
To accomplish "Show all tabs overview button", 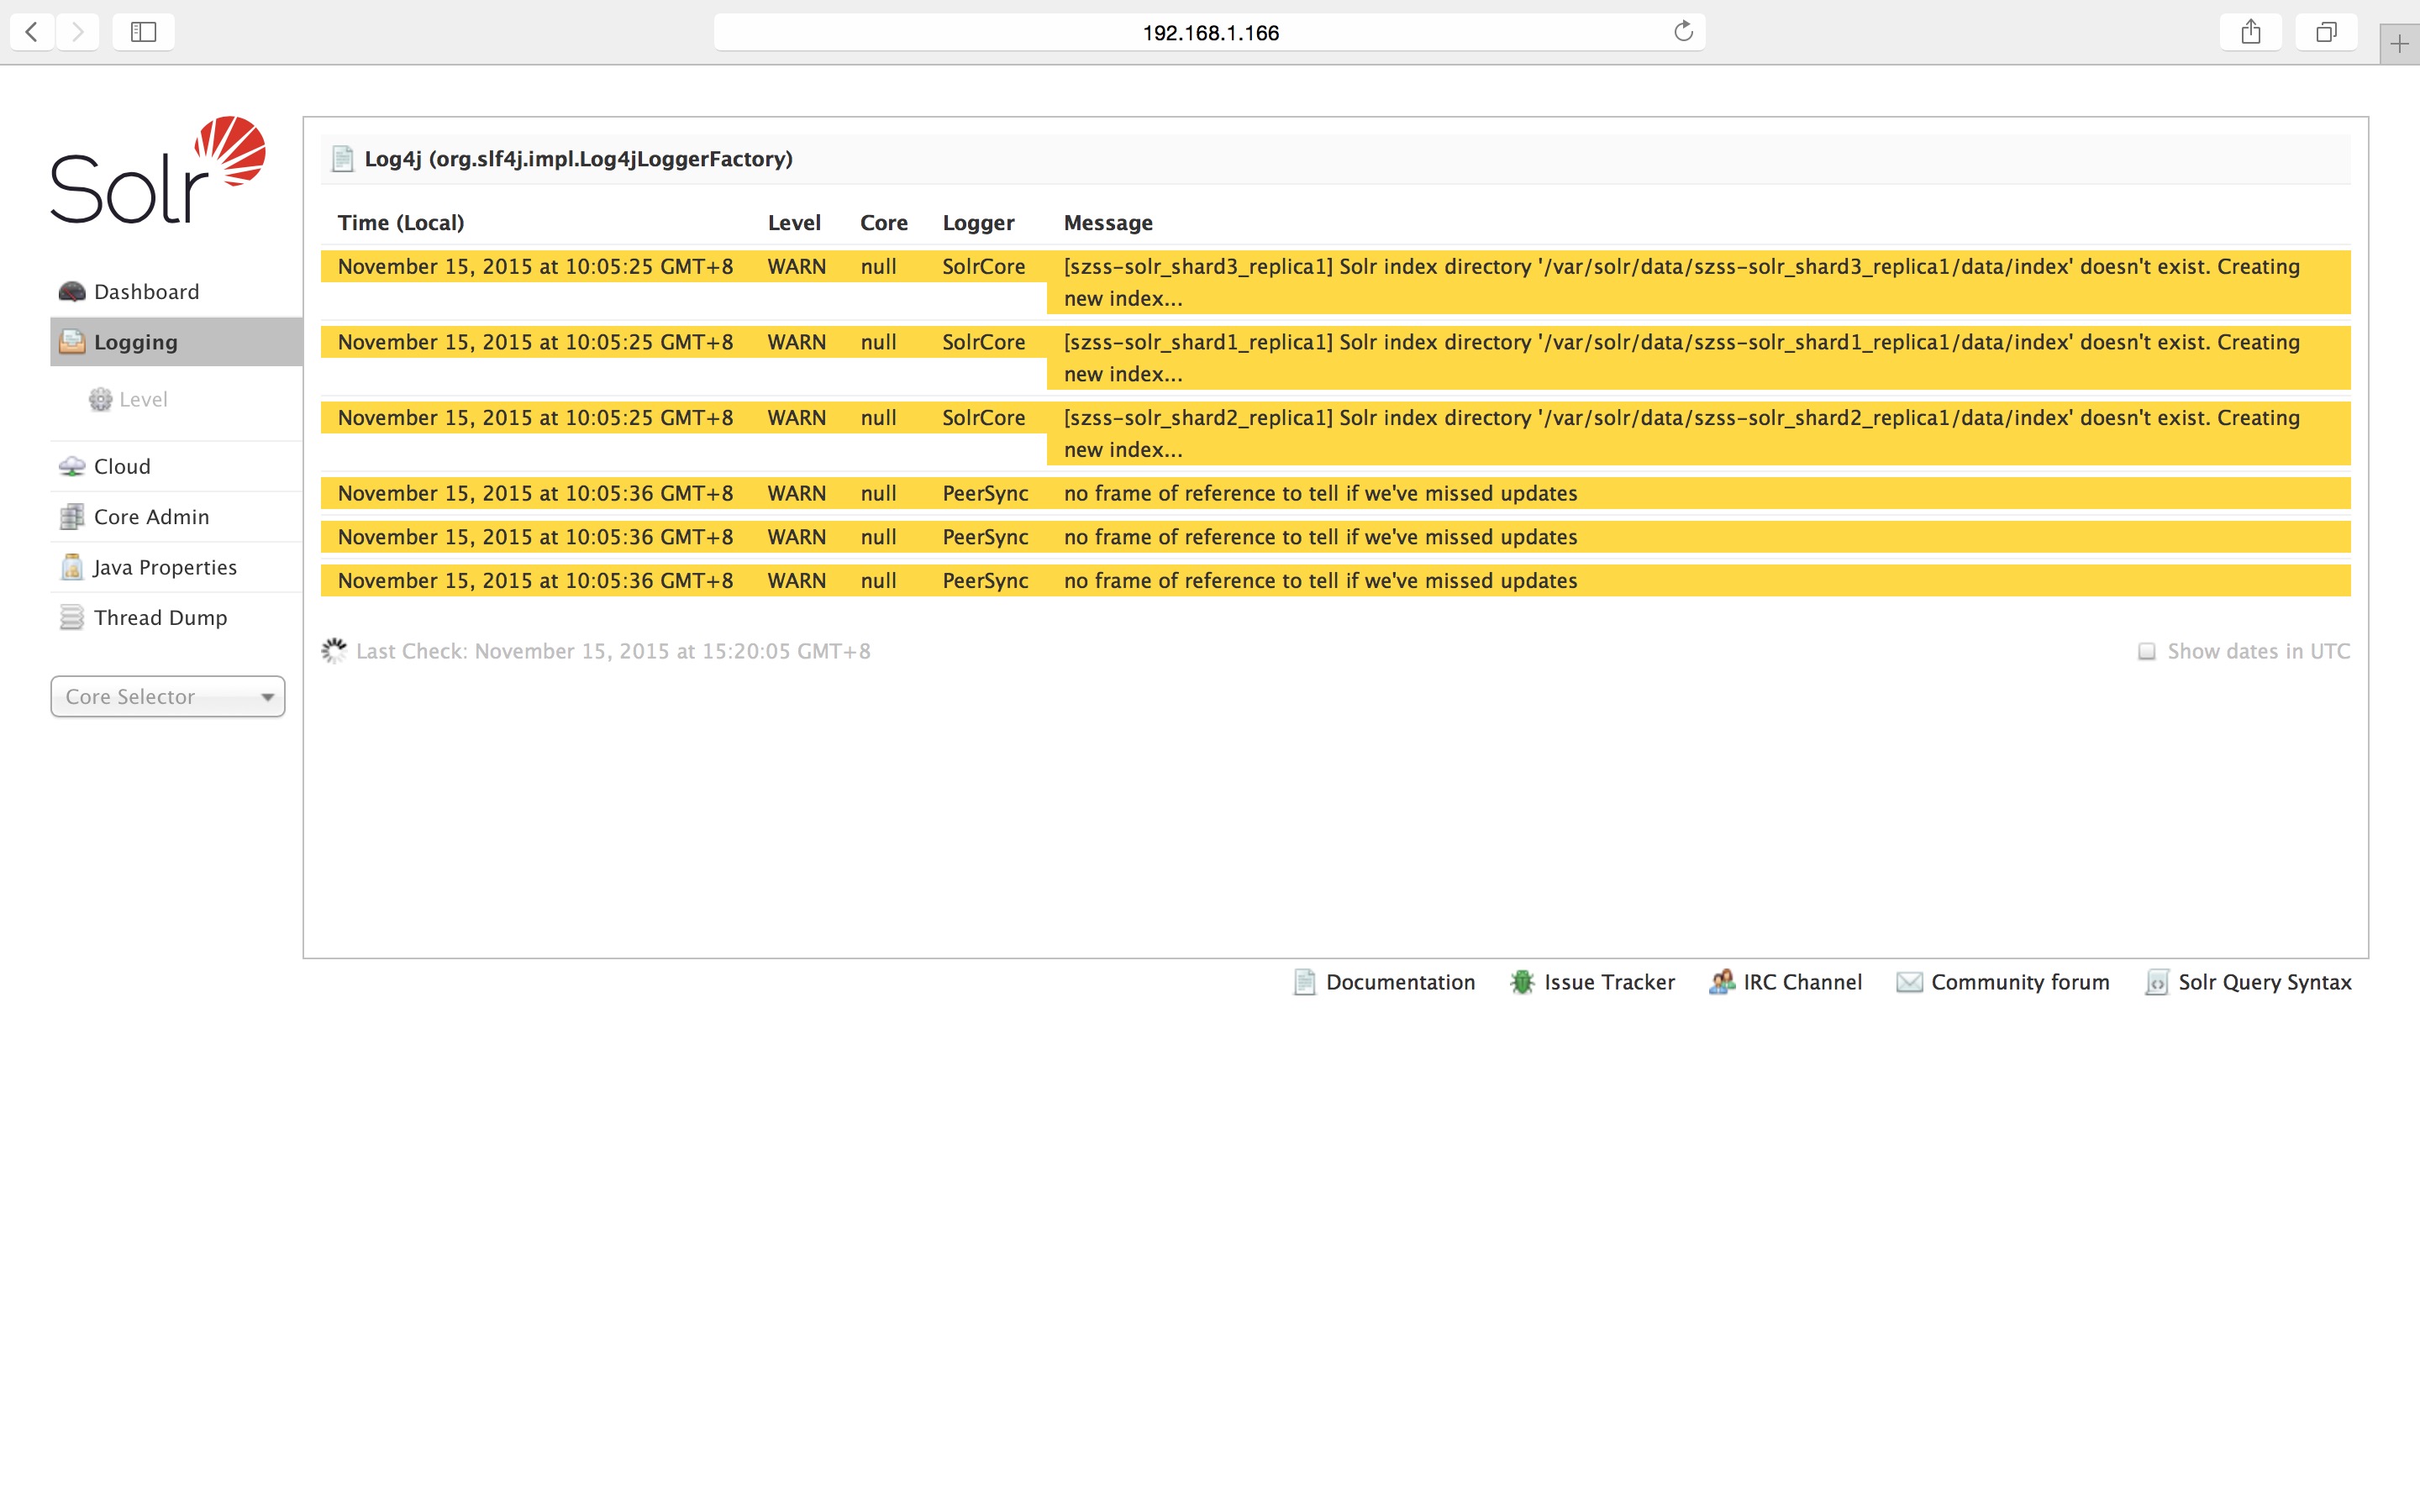I will pos(2327,32).
